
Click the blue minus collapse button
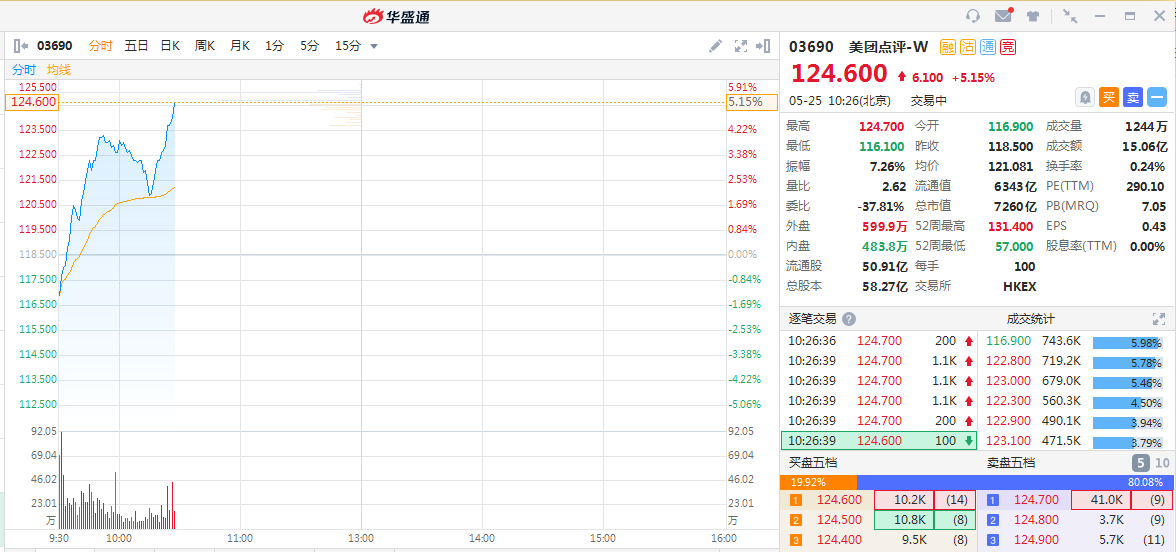pos(1157,97)
